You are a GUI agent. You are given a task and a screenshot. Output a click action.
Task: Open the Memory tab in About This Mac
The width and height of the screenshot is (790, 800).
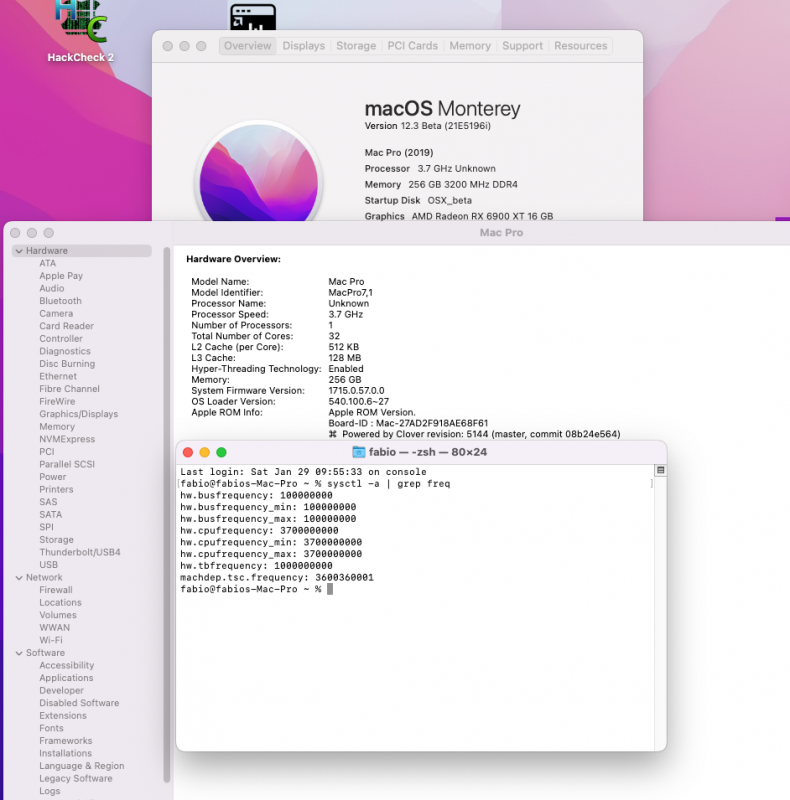pyautogui.click(x=470, y=46)
